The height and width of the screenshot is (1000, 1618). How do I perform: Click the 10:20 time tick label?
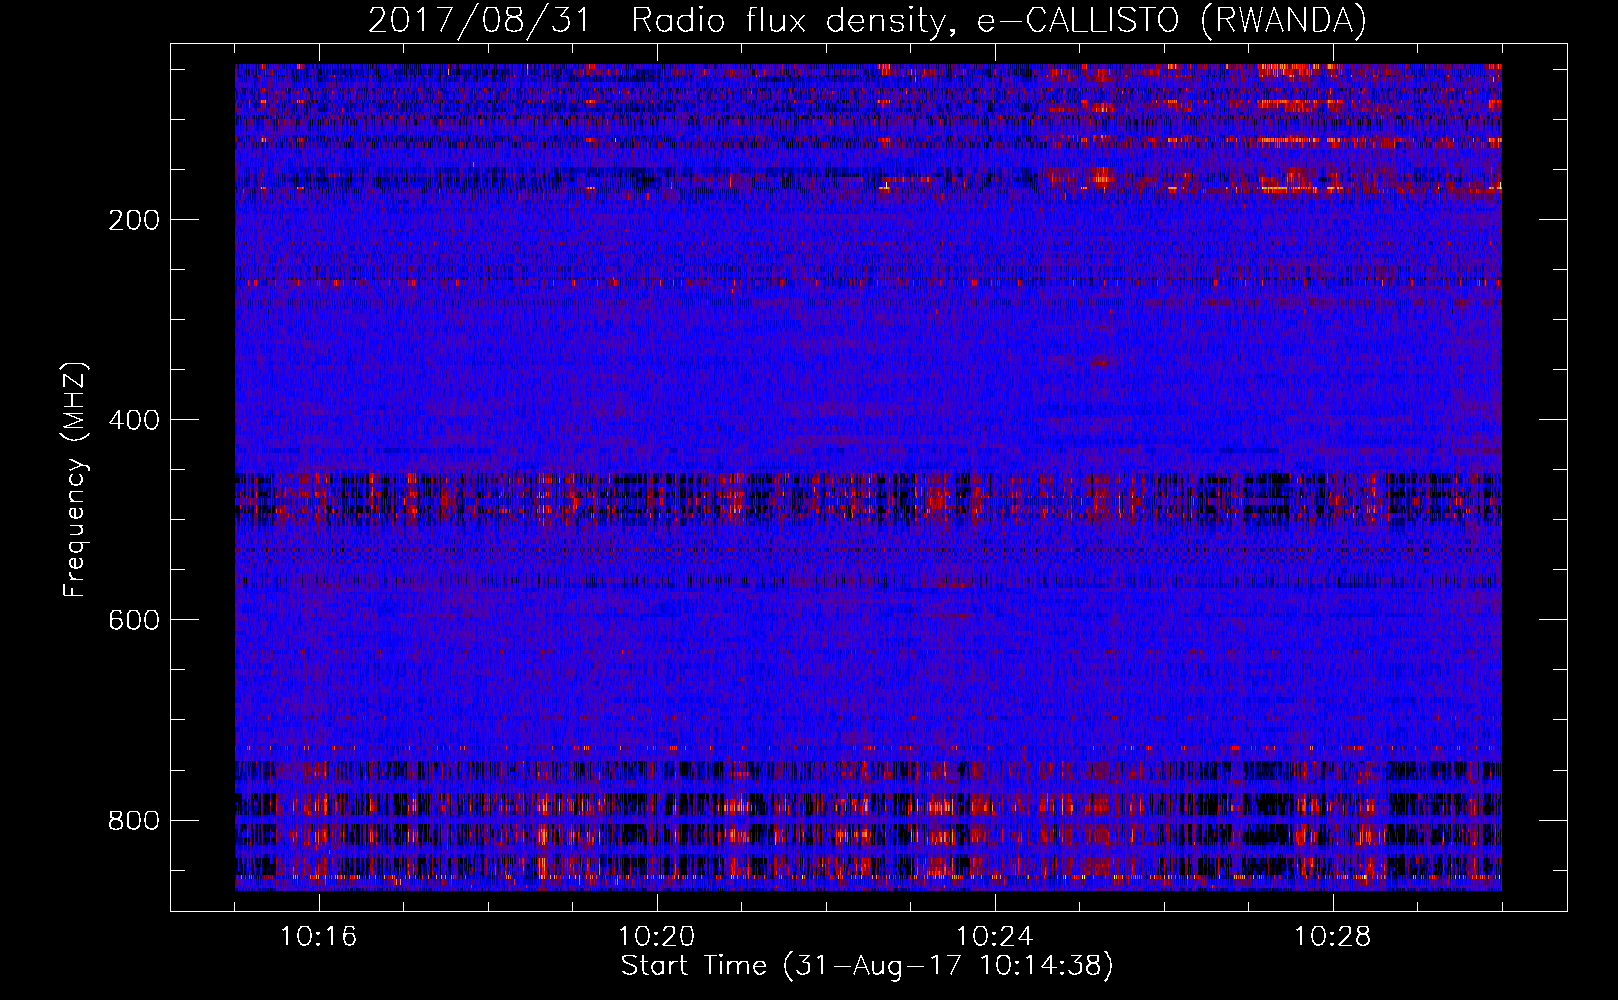(x=656, y=937)
